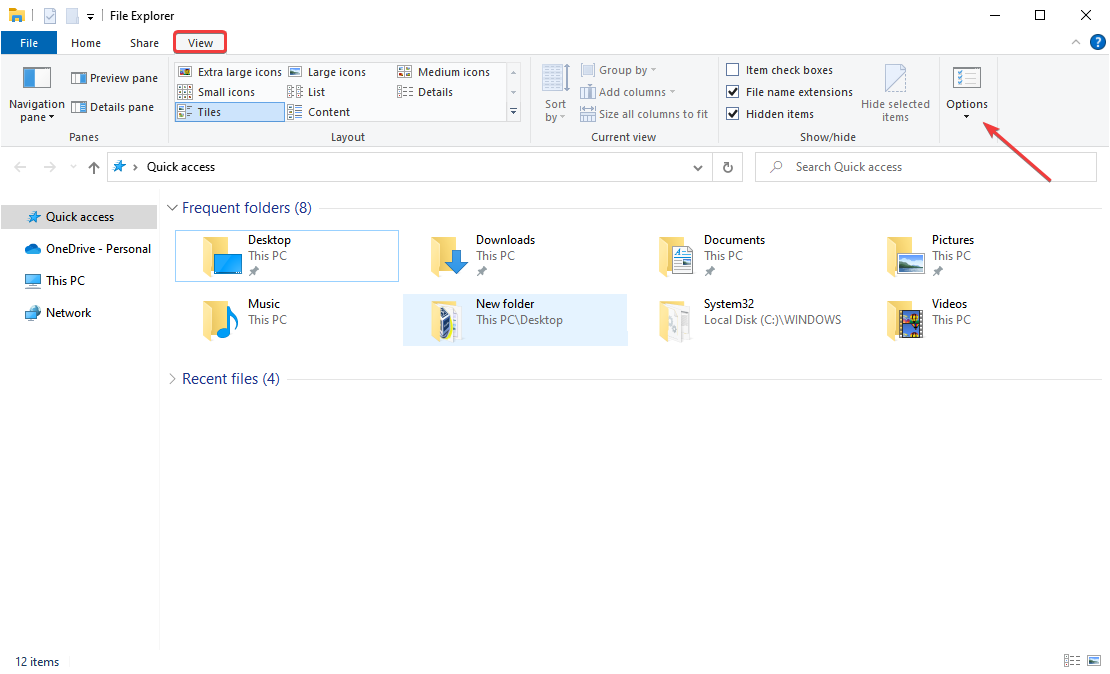Screen dimensions: 1110x674
Task: Toggle the Preview pane
Action: coord(114,78)
